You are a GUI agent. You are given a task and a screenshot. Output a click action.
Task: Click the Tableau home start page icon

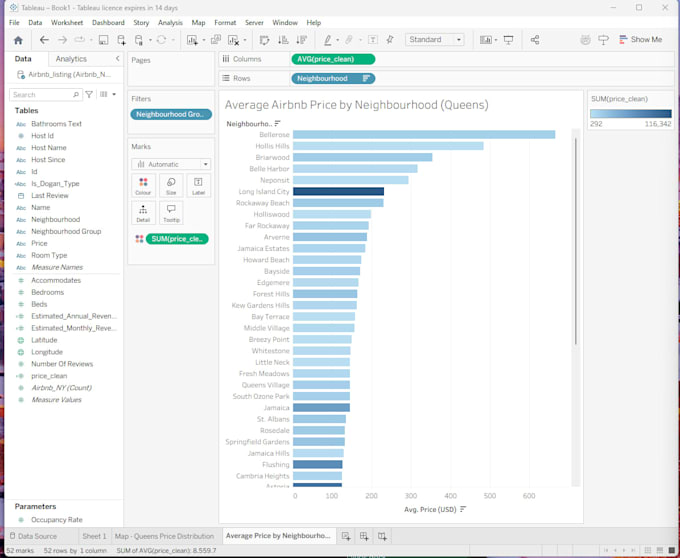pyautogui.click(x=18, y=40)
